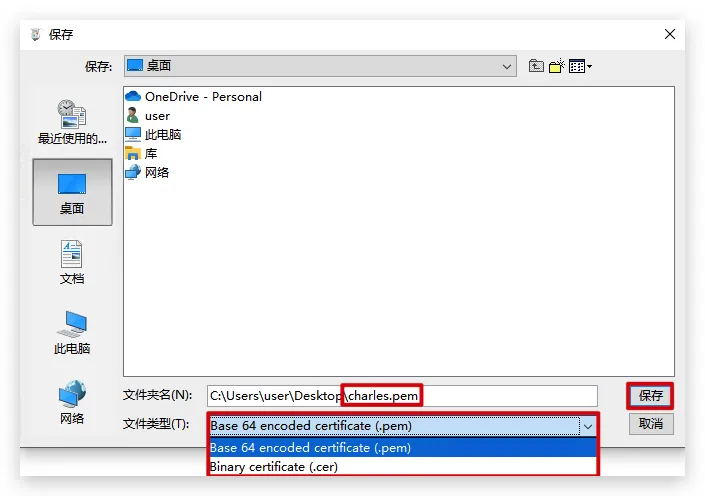Click the up one level folder icon

pos(537,66)
